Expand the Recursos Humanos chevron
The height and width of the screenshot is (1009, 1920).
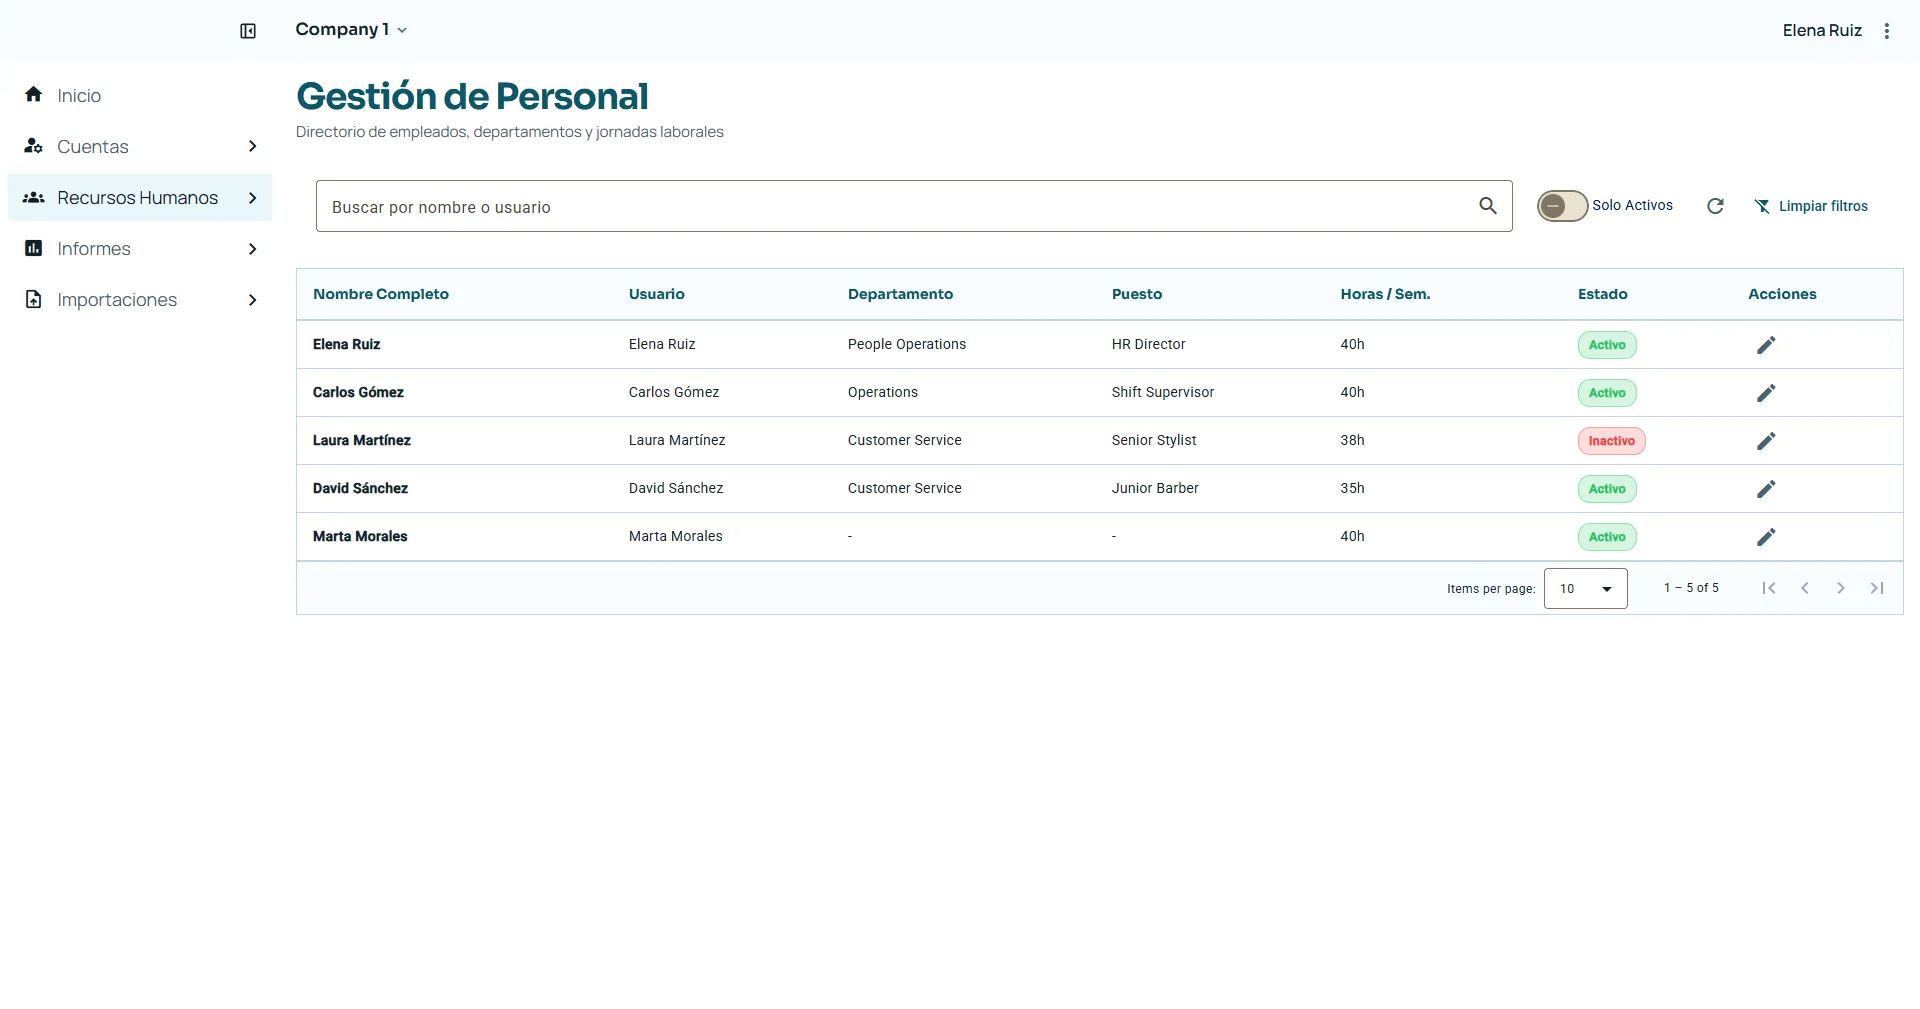point(252,198)
